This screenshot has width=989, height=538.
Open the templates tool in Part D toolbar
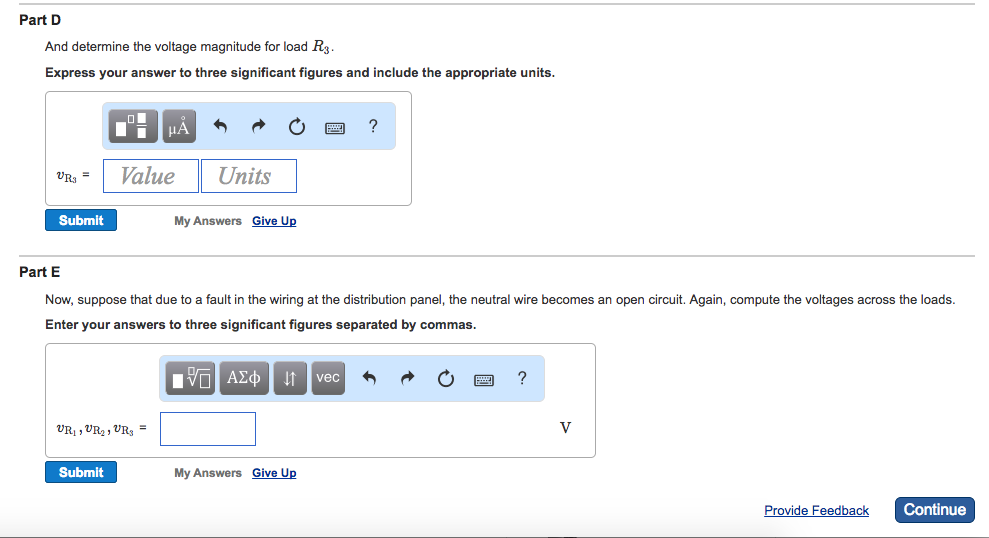132,126
